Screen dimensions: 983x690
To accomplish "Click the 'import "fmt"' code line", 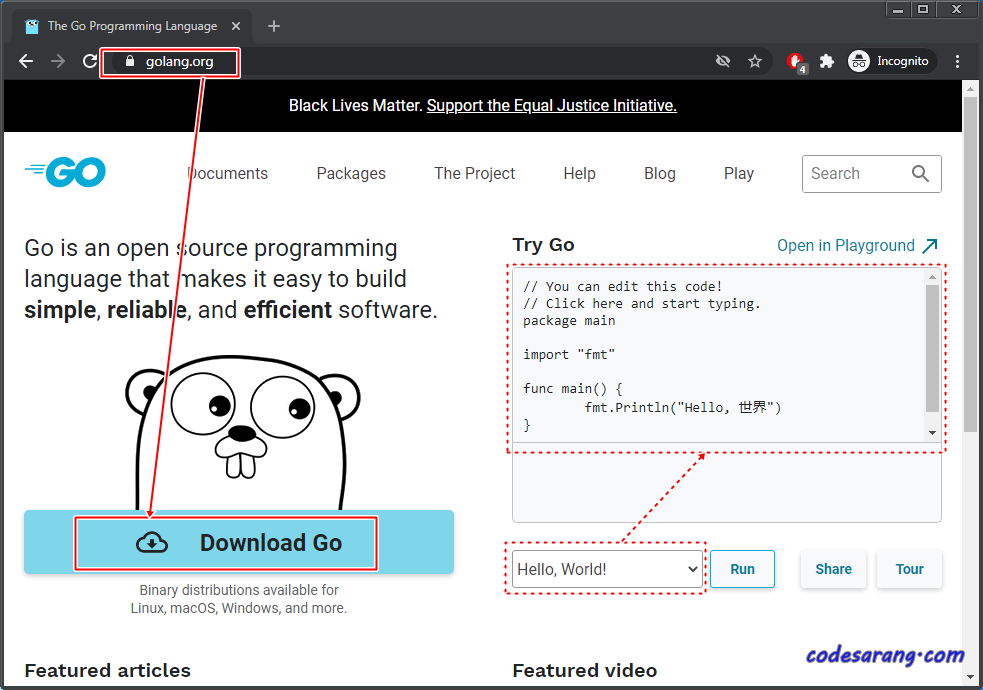I will click(x=569, y=354).
